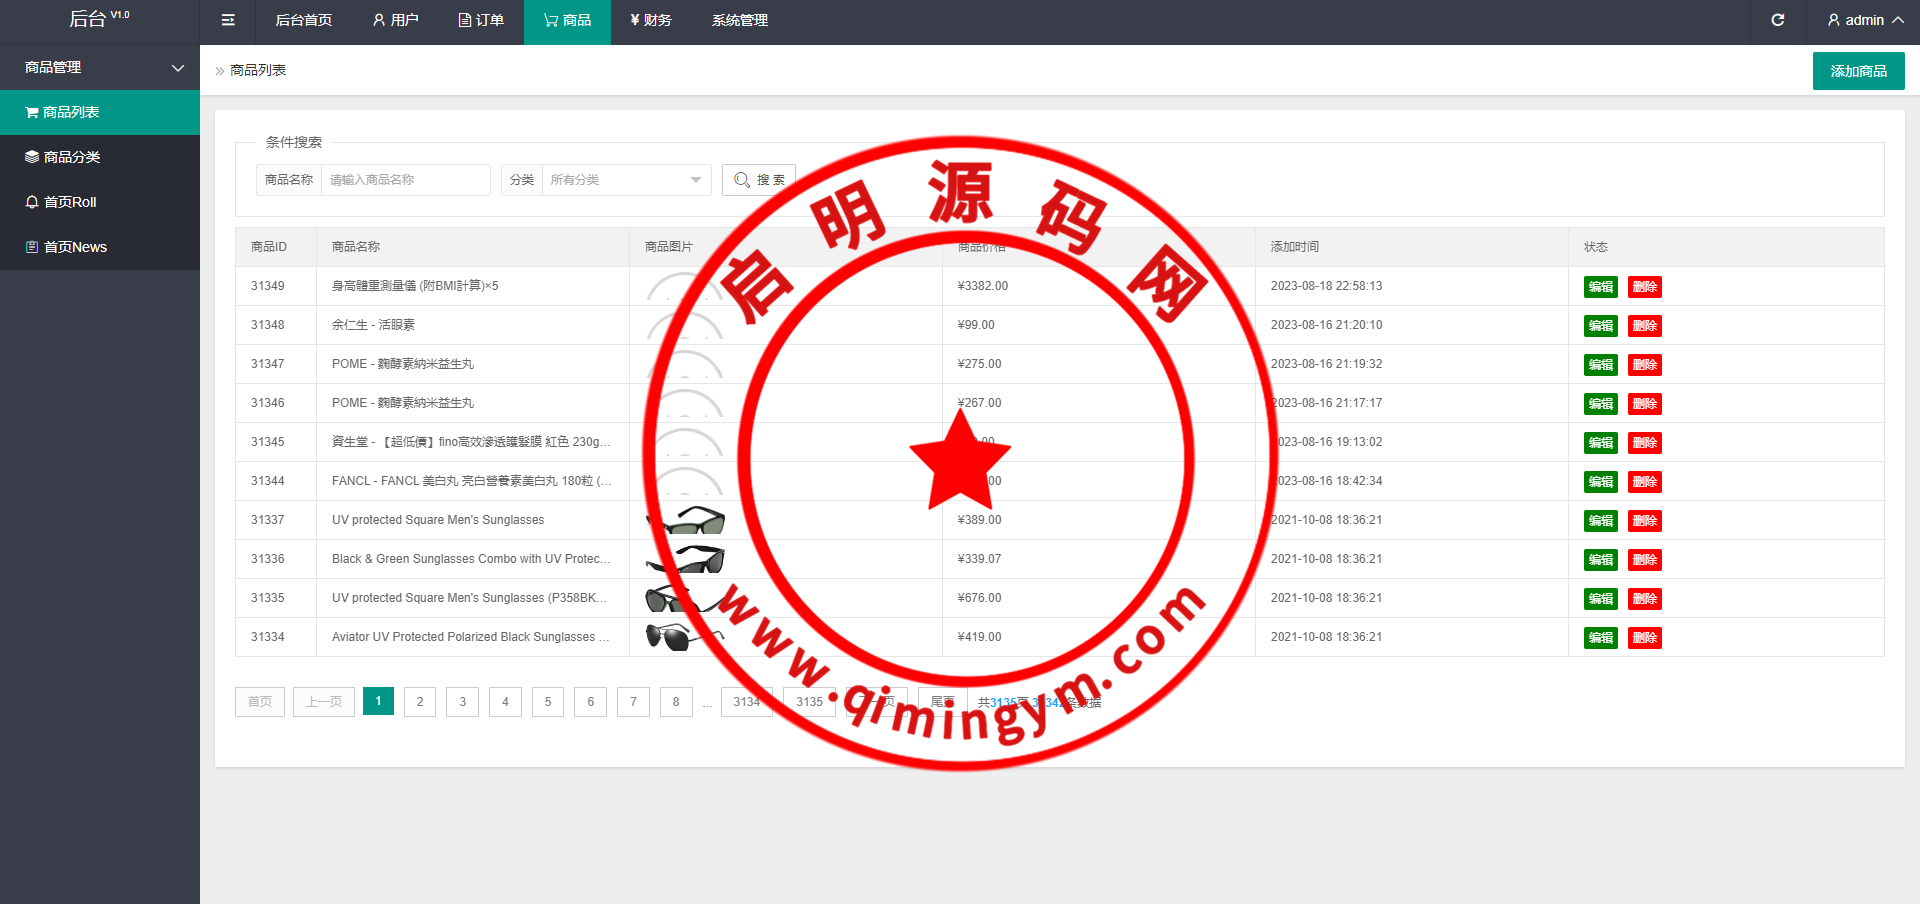Expand the admin user menu
This screenshot has height=904, width=1920.
[x=1864, y=20]
